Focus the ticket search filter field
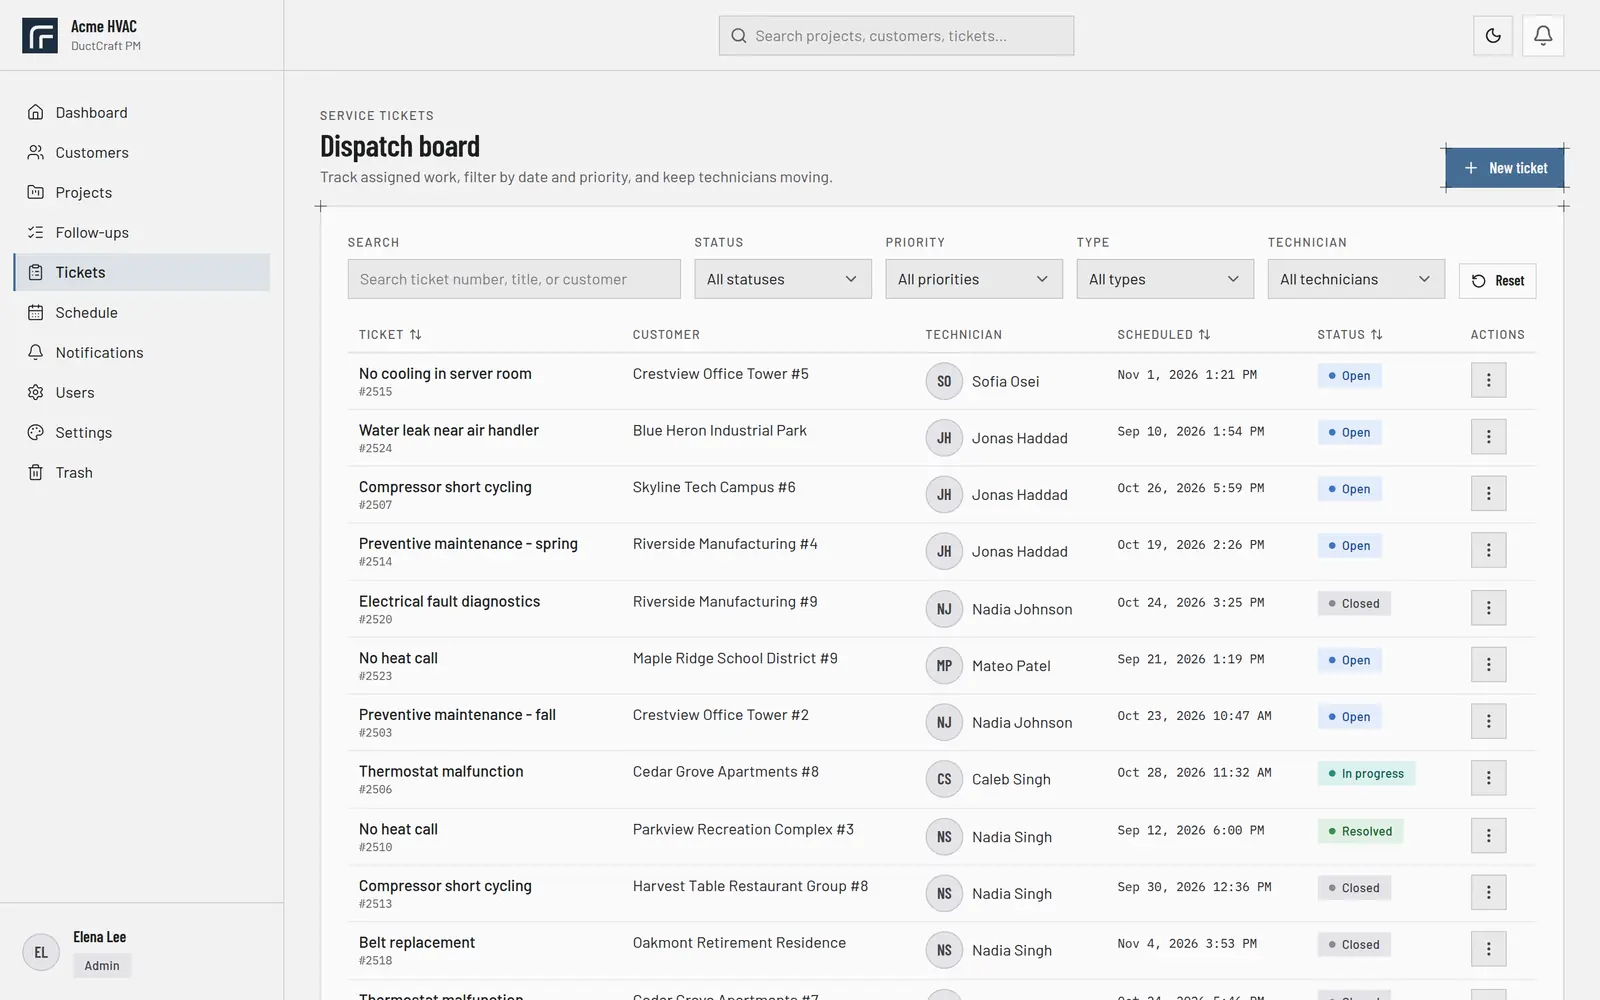Screen dimensions: 1600x1000 (x=514, y=279)
